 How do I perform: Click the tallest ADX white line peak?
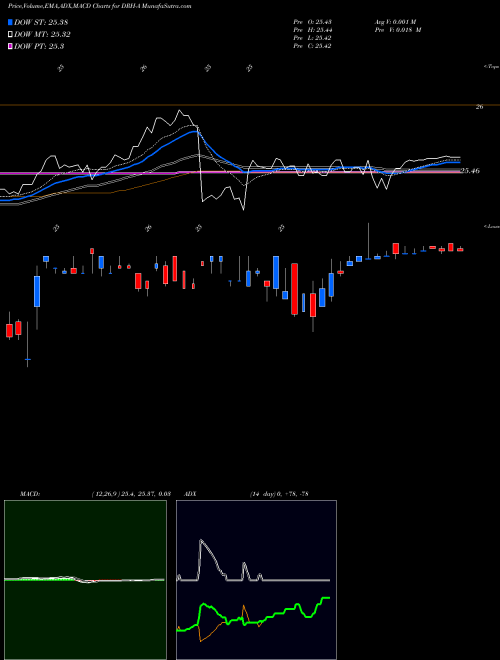(201, 540)
